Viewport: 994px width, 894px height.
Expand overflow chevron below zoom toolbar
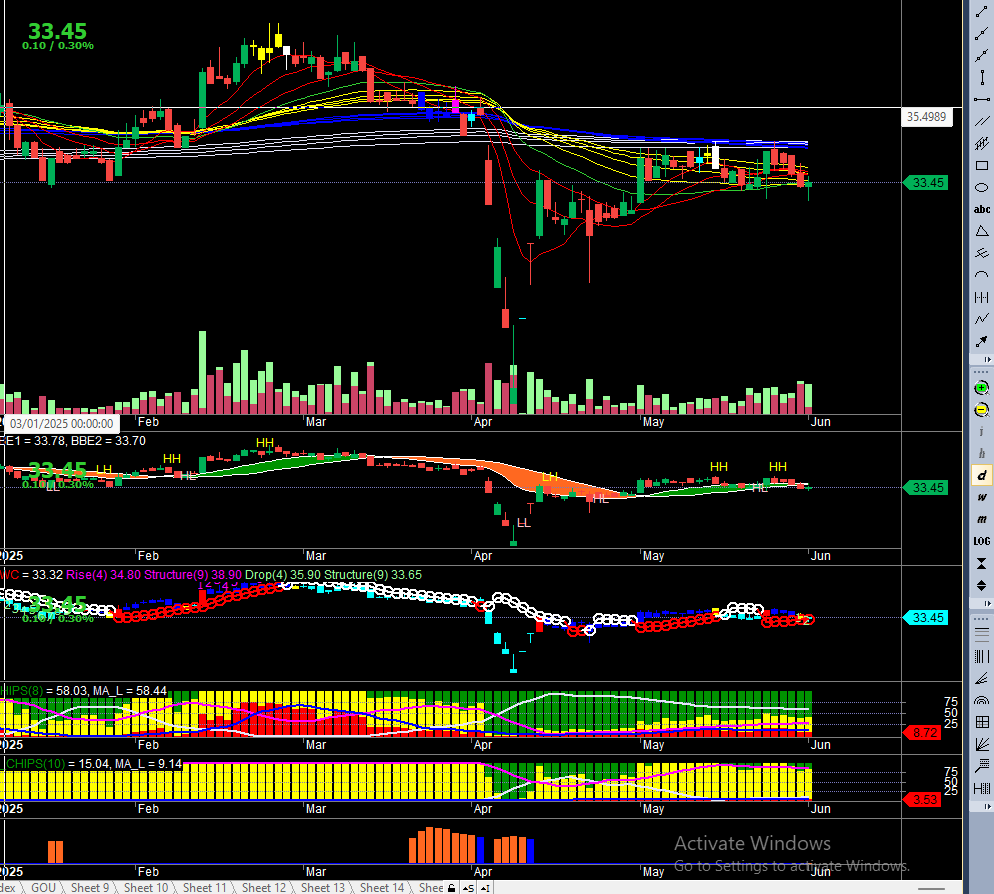(x=986, y=604)
